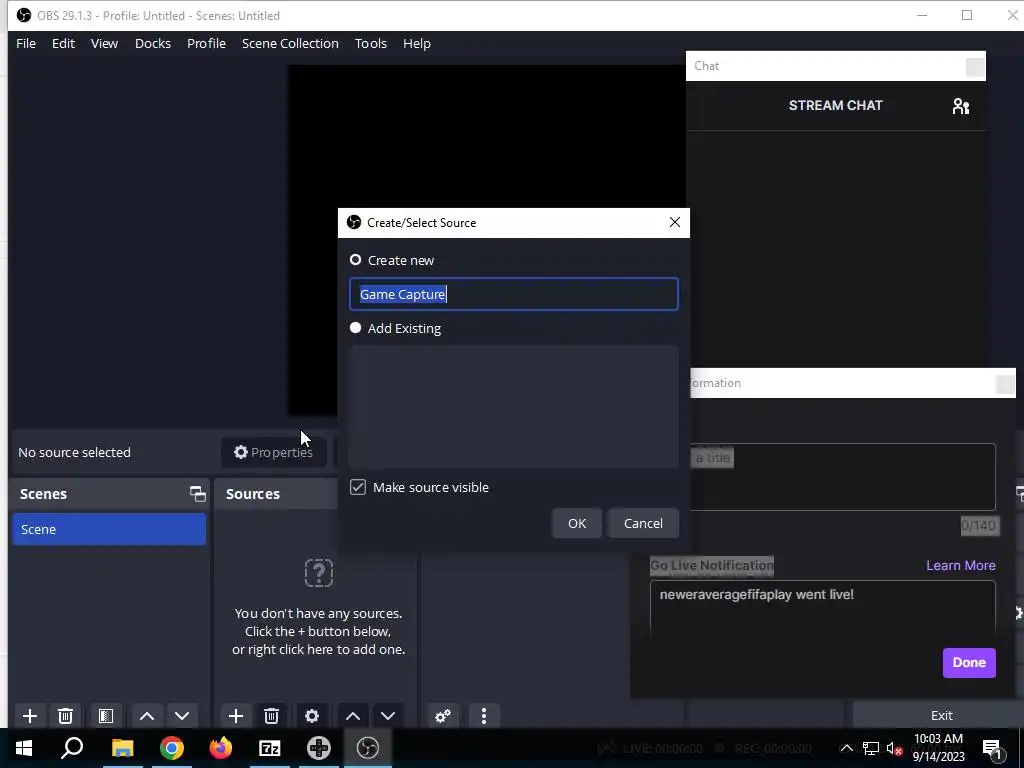This screenshot has width=1024, height=768.
Task: Open the gamepad app on taskbar
Action: click(319, 748)
